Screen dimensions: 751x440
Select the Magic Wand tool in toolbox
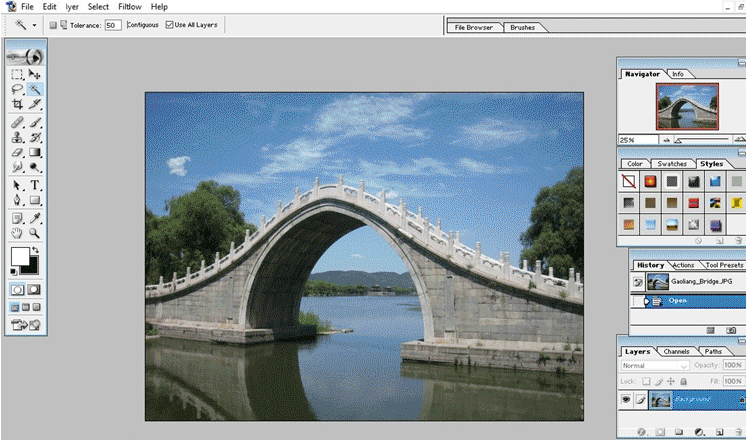(34, 89)
